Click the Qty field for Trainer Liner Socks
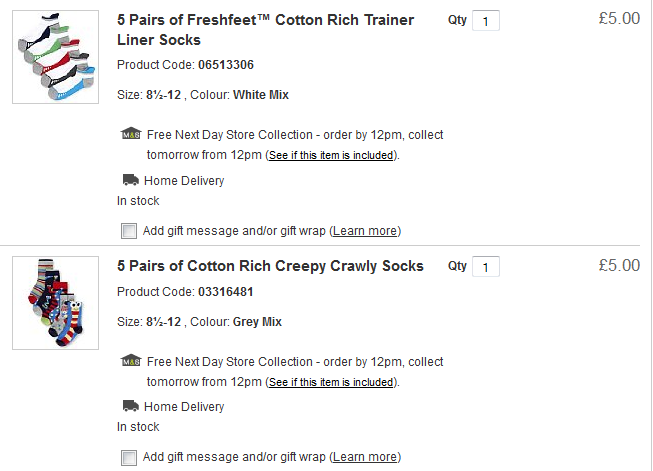The width and height of the screenshot is (653, 471). click(485, 21)
